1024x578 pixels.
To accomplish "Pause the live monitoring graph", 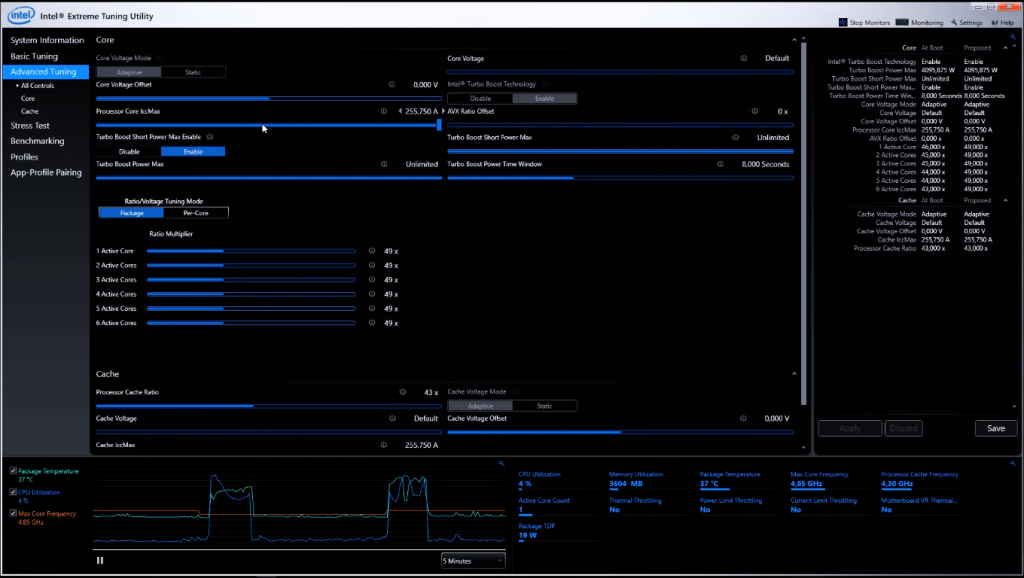I will [x=99, y=560].
